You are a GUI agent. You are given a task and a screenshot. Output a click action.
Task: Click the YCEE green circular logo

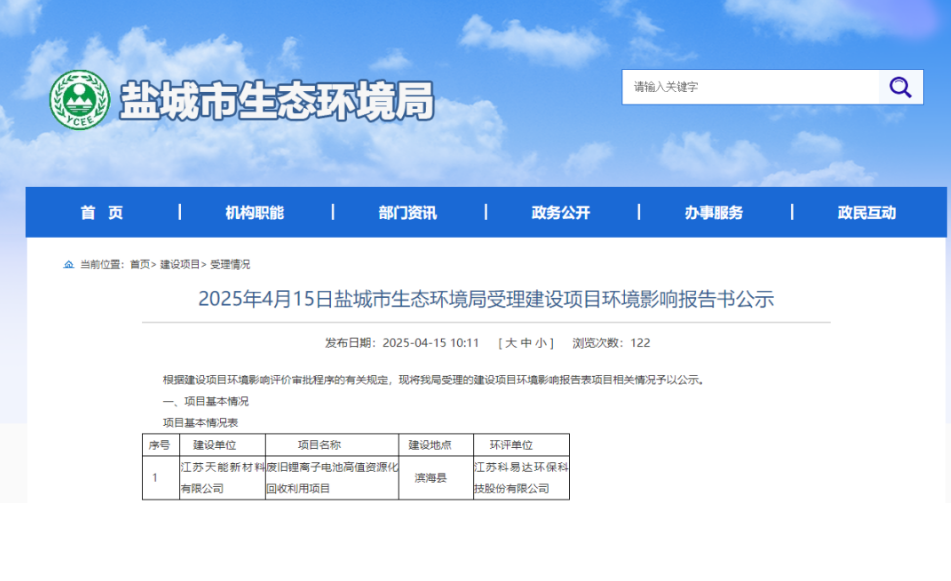[x=79, y=100]
